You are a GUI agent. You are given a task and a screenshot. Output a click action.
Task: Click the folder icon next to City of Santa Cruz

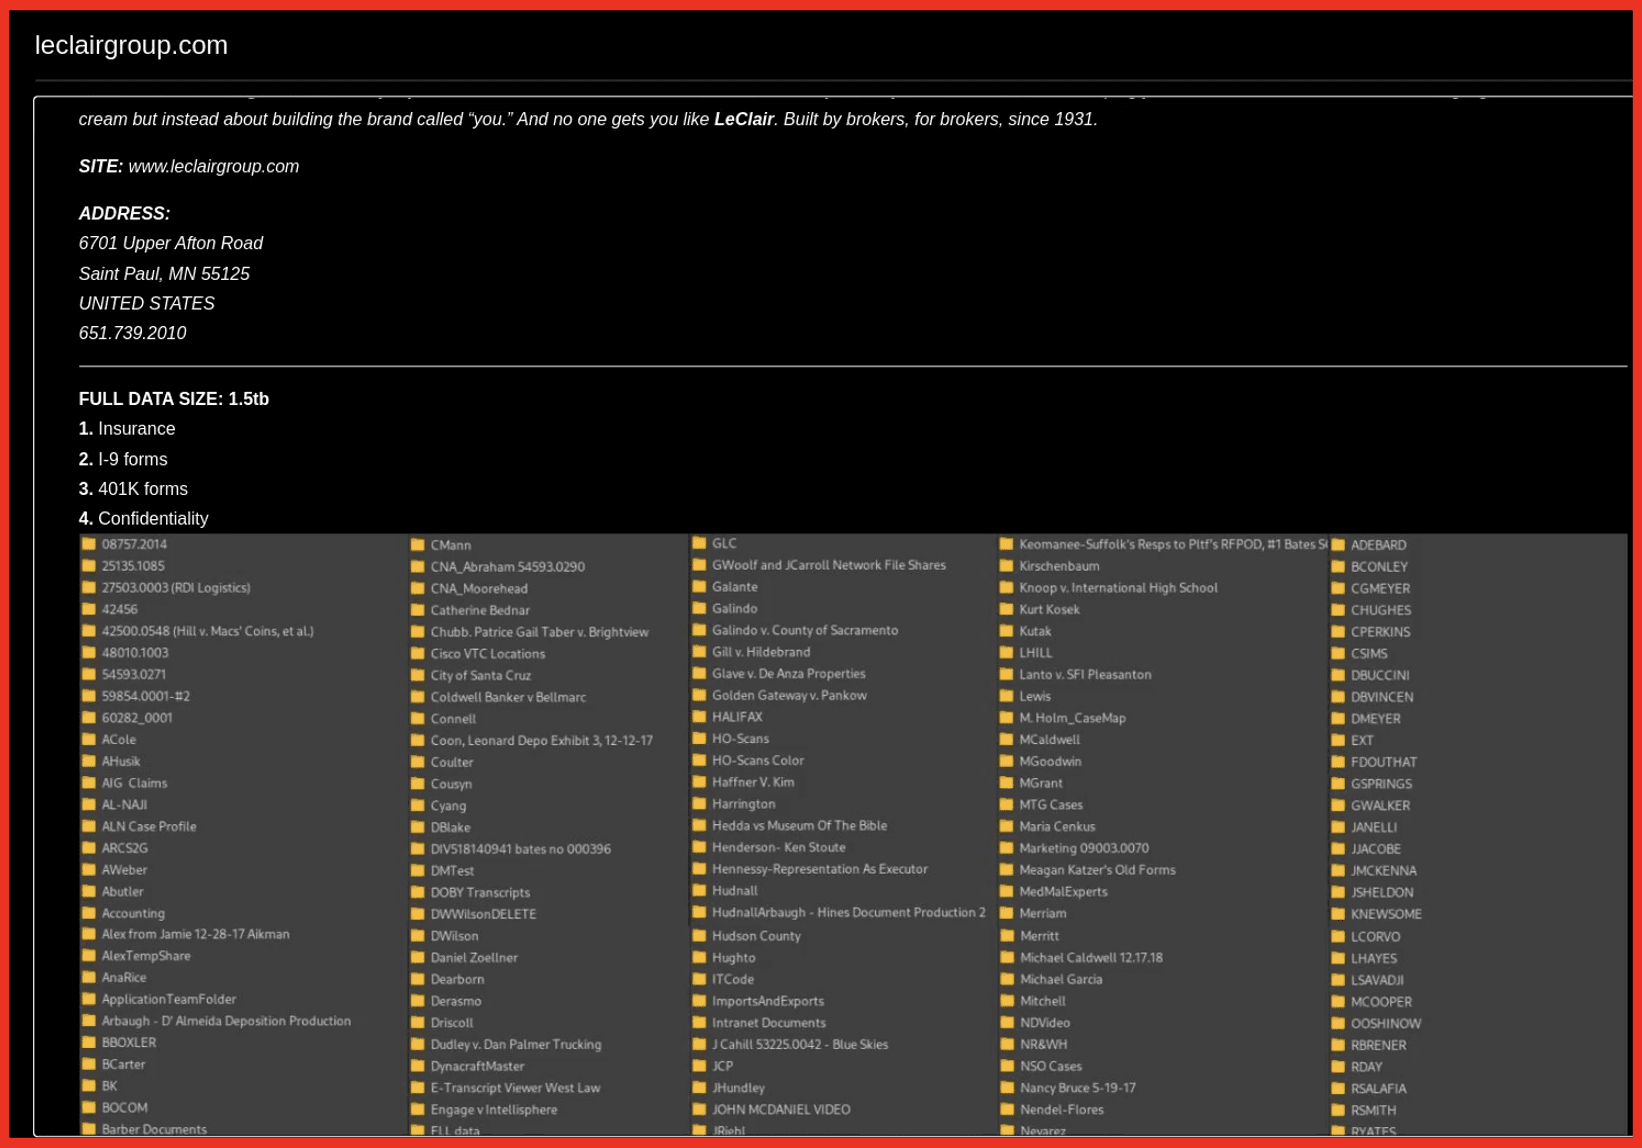418,675
